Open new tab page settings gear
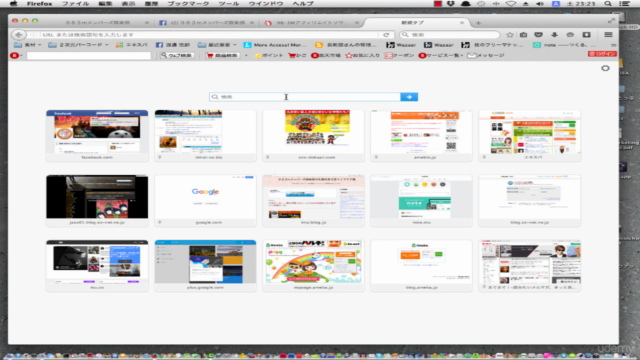Image resolution: width=640 pixels, height=360 pixels. pos(605,68)
